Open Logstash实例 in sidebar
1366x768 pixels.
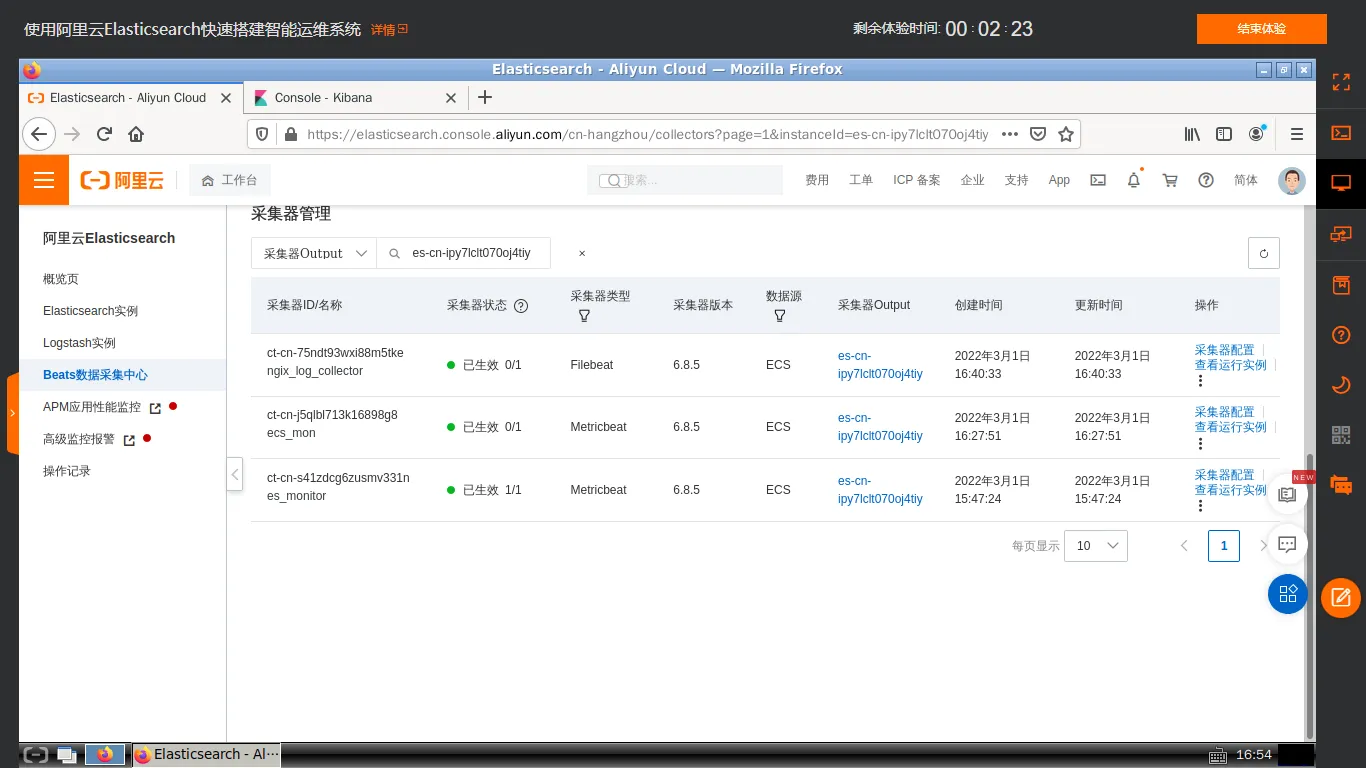click(x=80, y=343)
